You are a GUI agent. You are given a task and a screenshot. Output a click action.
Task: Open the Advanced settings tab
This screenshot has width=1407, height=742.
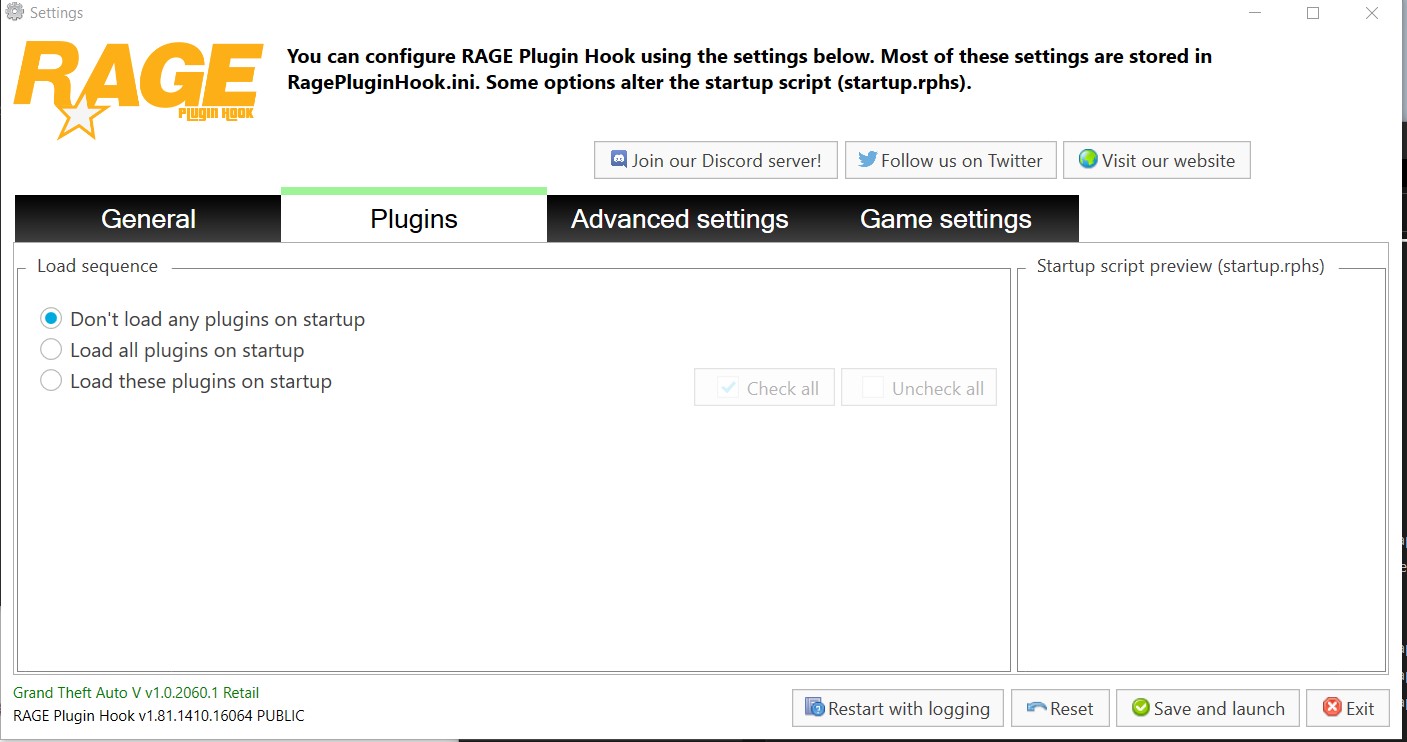click(679, 219)
